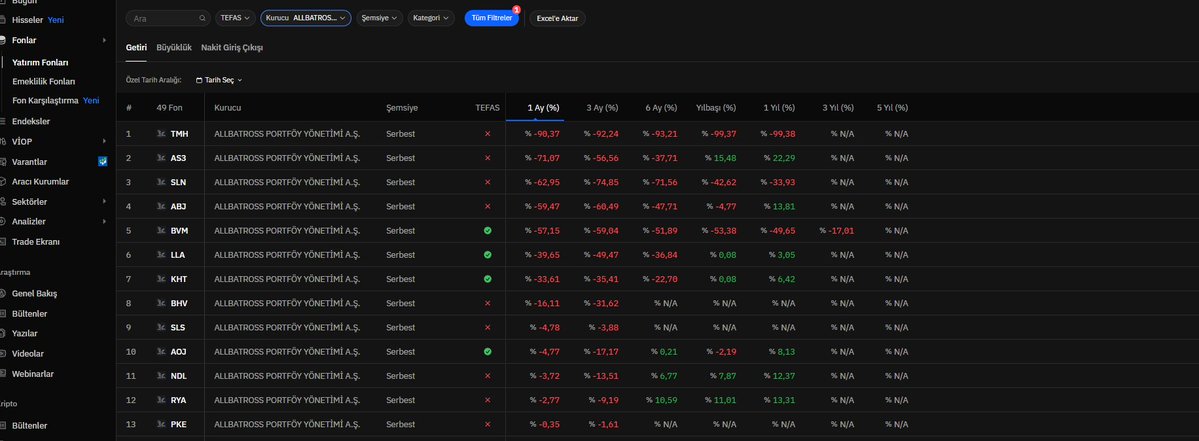1199x441 pixels.
Task: Click the PKE fund logo icon
Action: coord(161,424)
